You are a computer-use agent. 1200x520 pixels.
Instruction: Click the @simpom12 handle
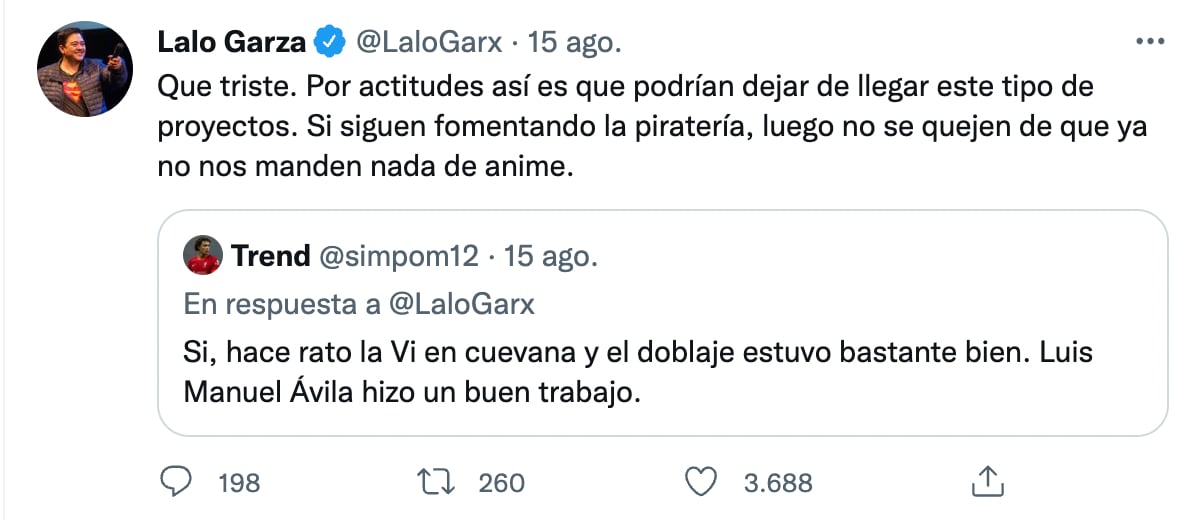coord(401,256)
